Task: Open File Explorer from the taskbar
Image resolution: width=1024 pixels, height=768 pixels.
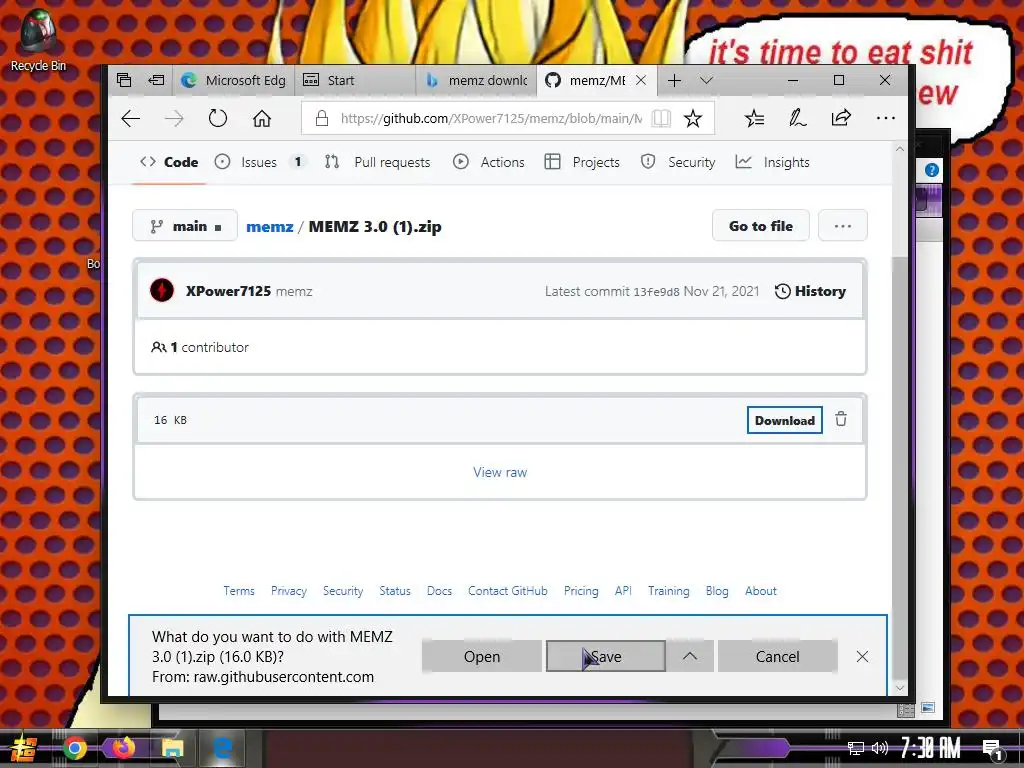Action: (172, 748)
